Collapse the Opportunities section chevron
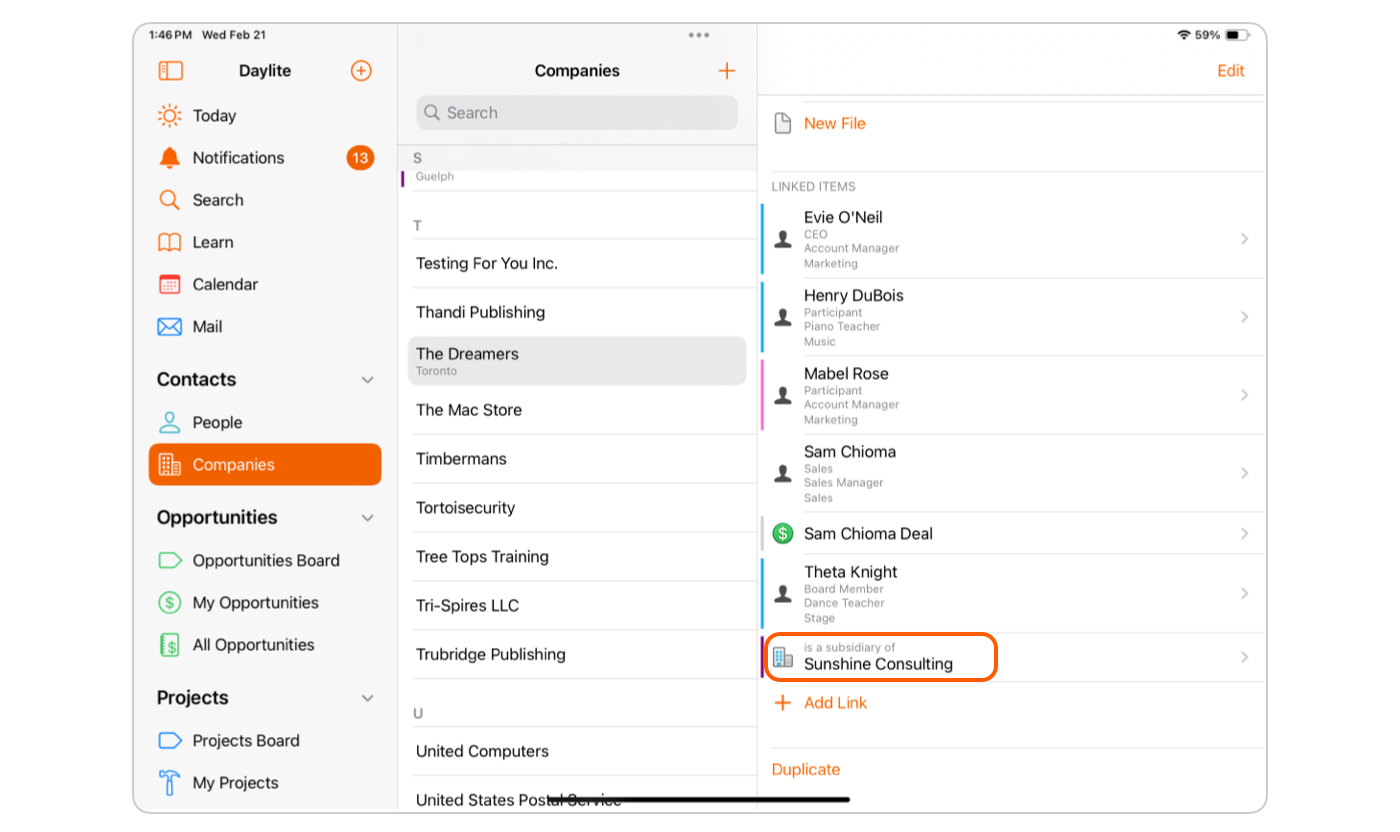 pos(367,518)
